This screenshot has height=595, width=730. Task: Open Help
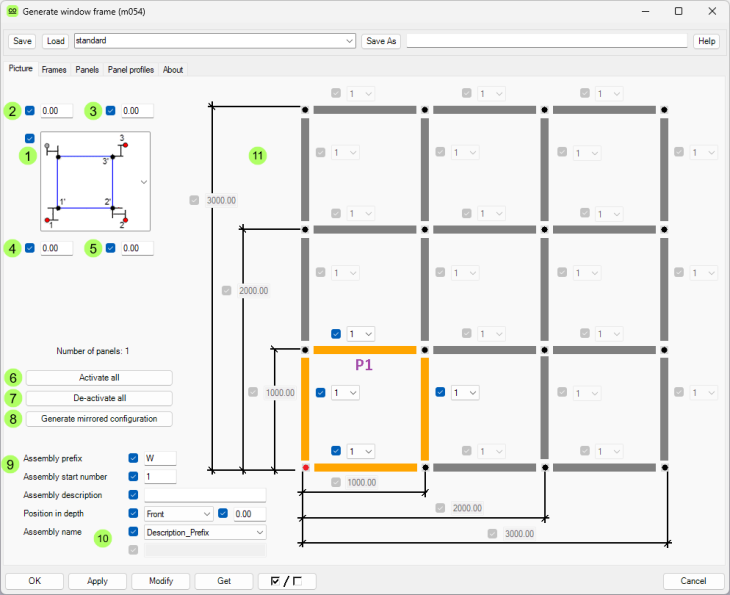click(x=706, y=41)
